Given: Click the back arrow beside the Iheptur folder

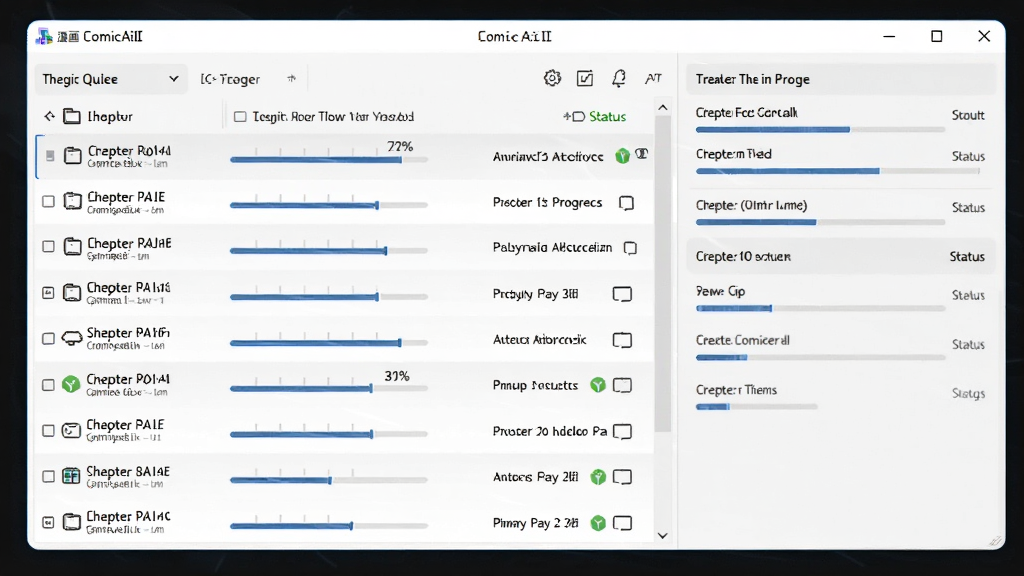Looking at the screenshot, I should coord(50,116).
